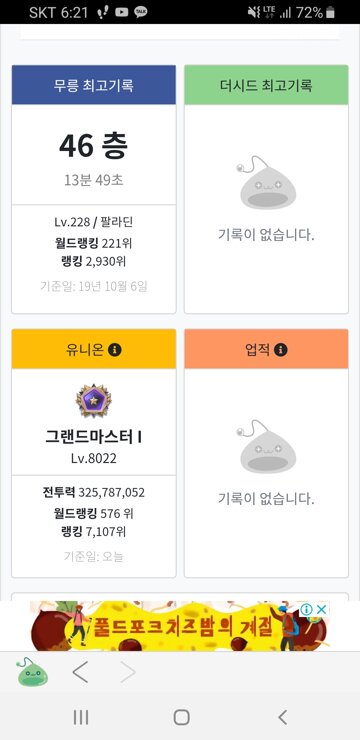
Task: Close the ad banner with X
Action: pyautogui.click(x=321, y=609)
